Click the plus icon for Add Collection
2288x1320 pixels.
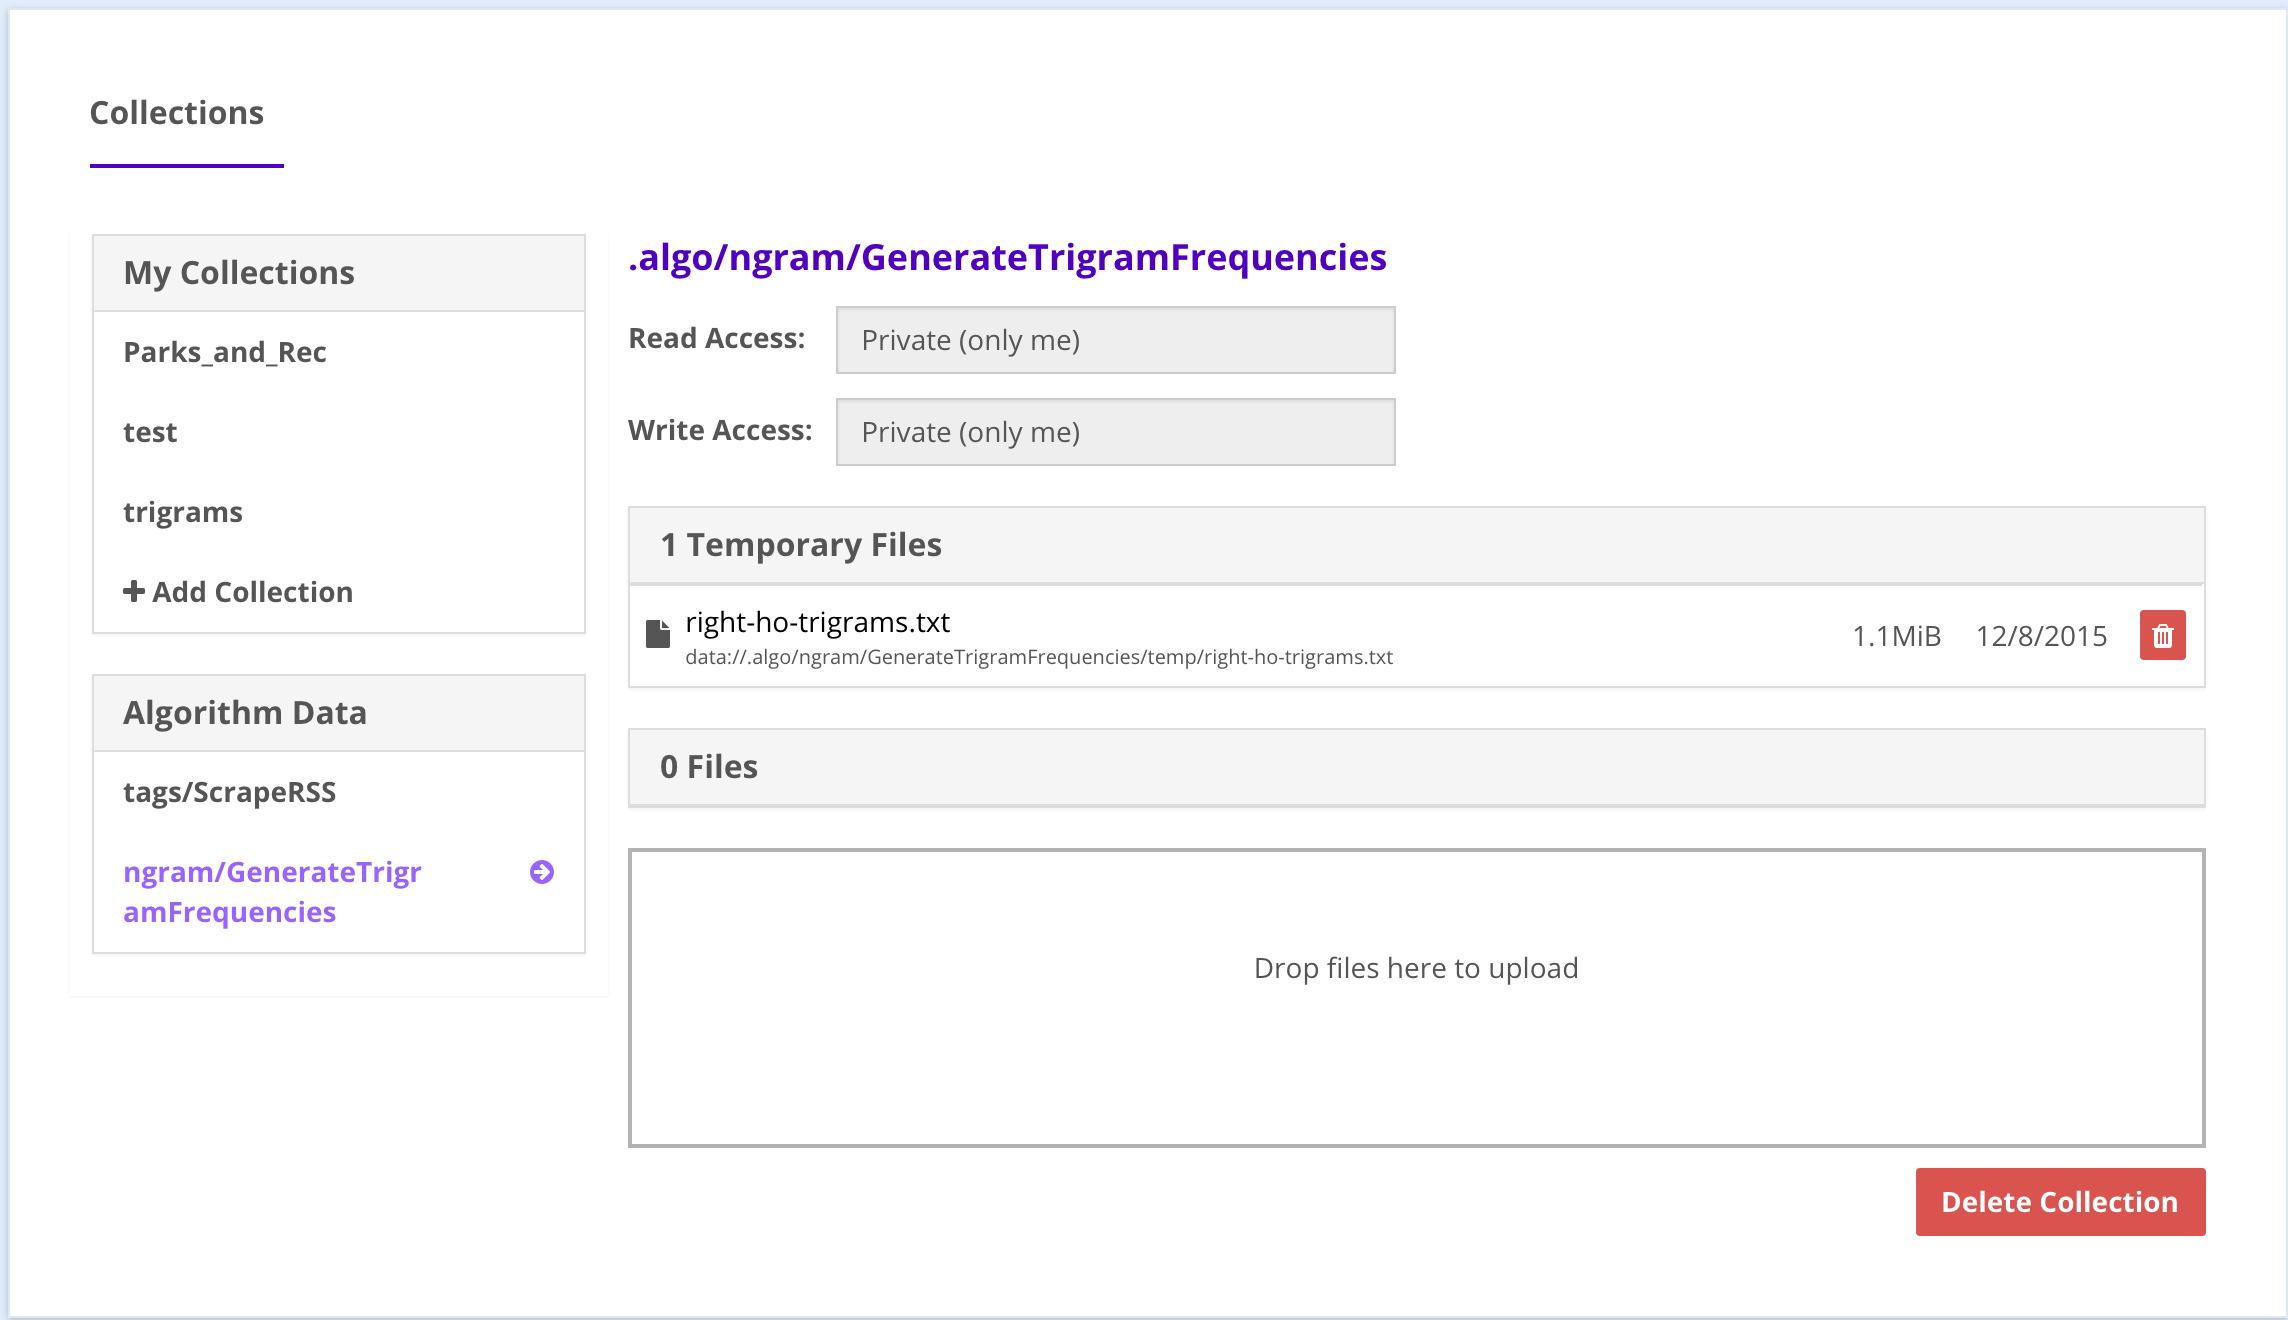[x=133, y=591]
